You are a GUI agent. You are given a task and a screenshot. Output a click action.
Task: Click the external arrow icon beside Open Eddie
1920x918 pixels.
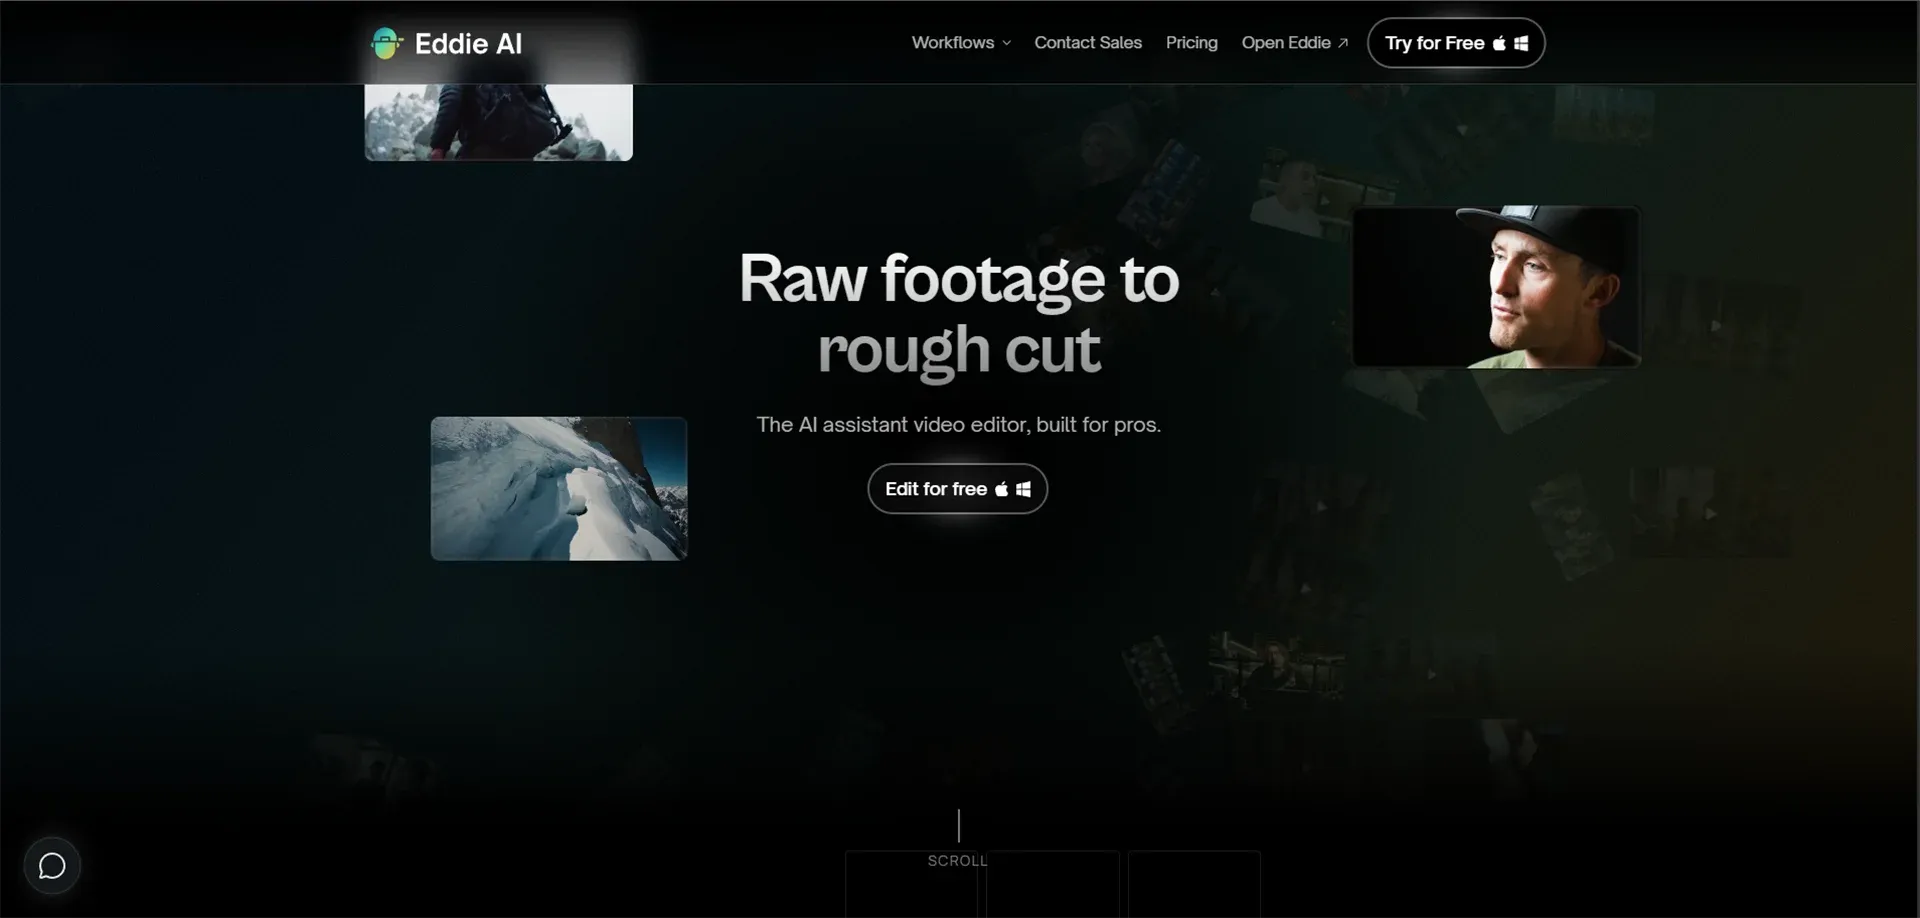[1343, 43]
